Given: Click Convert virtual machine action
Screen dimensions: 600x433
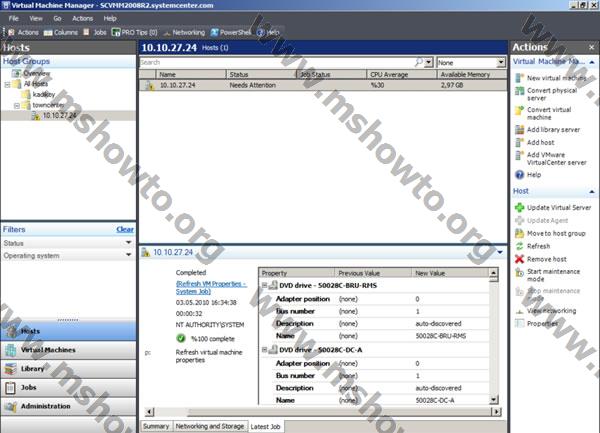Looking at the screenshot, I should [x=543, y=113].
